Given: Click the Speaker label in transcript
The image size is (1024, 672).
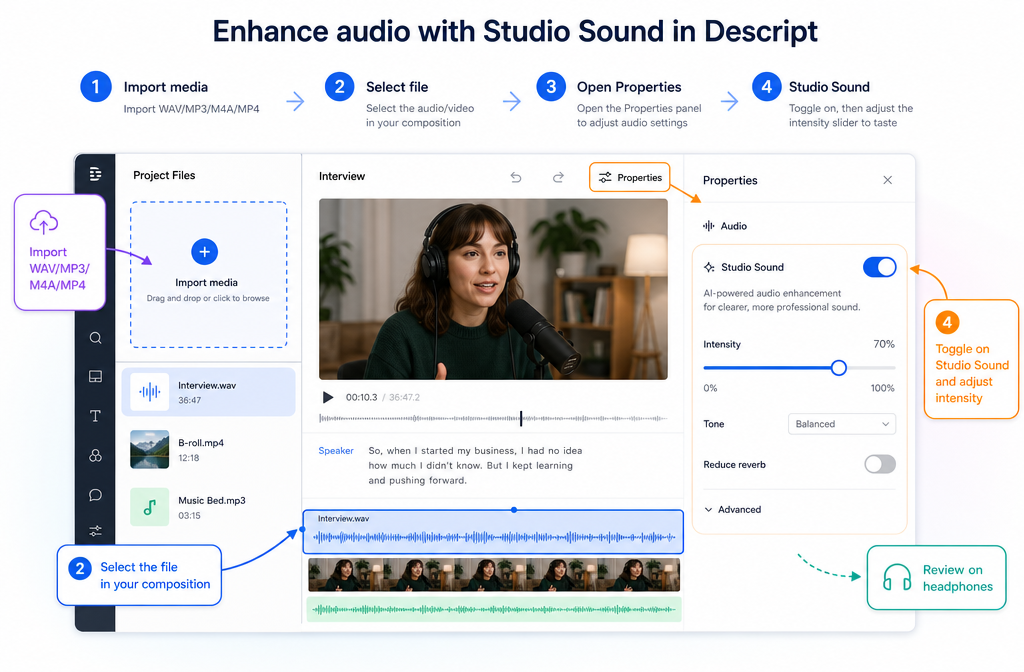Looking at the screenshot, I should 336,451.
